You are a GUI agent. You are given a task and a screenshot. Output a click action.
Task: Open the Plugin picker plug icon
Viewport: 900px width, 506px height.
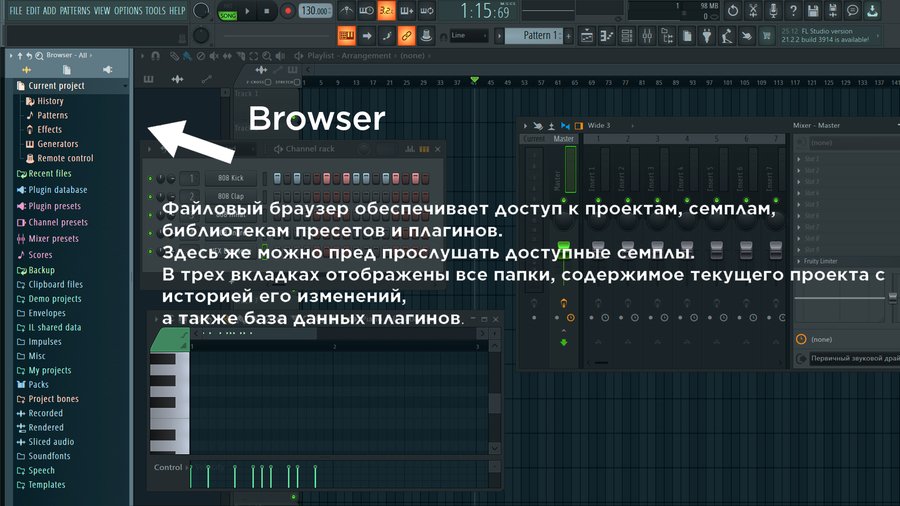coord(707,36)
